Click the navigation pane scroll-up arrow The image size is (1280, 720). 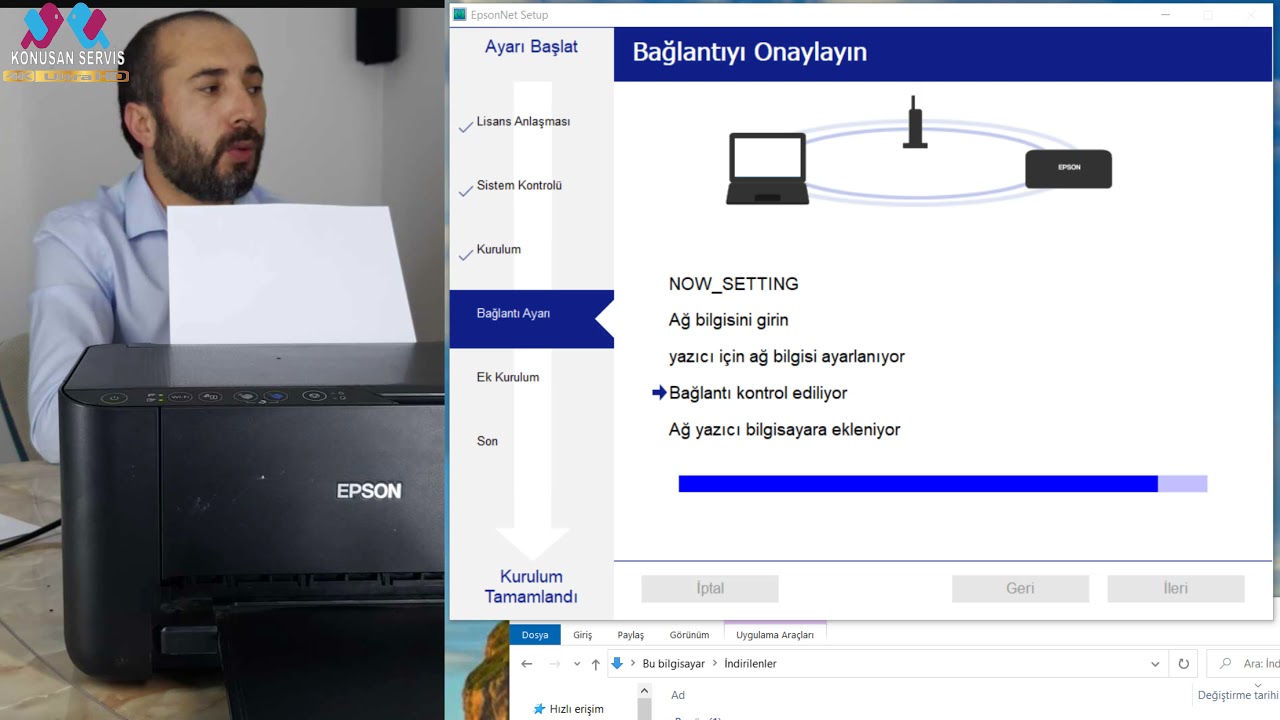click(x=644, y=691)
